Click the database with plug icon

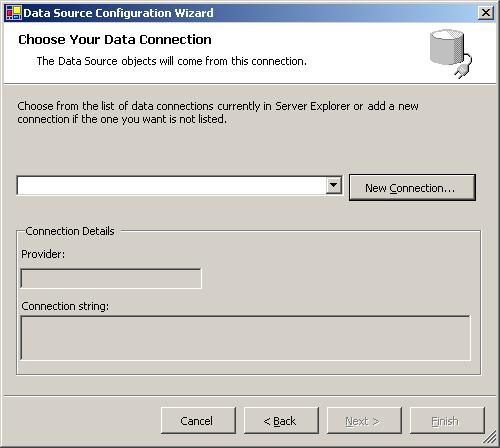pos(451,54)
